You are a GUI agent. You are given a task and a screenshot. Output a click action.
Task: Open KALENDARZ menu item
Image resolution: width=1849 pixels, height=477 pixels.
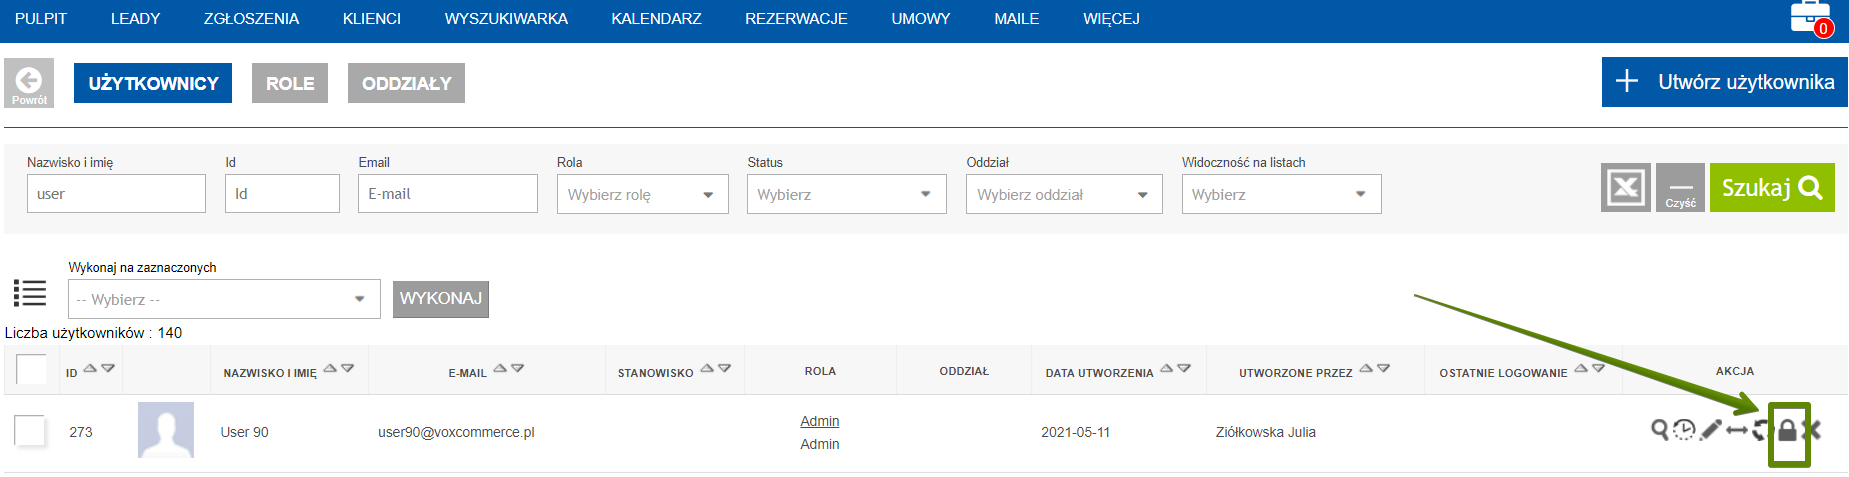pos(656,19)
